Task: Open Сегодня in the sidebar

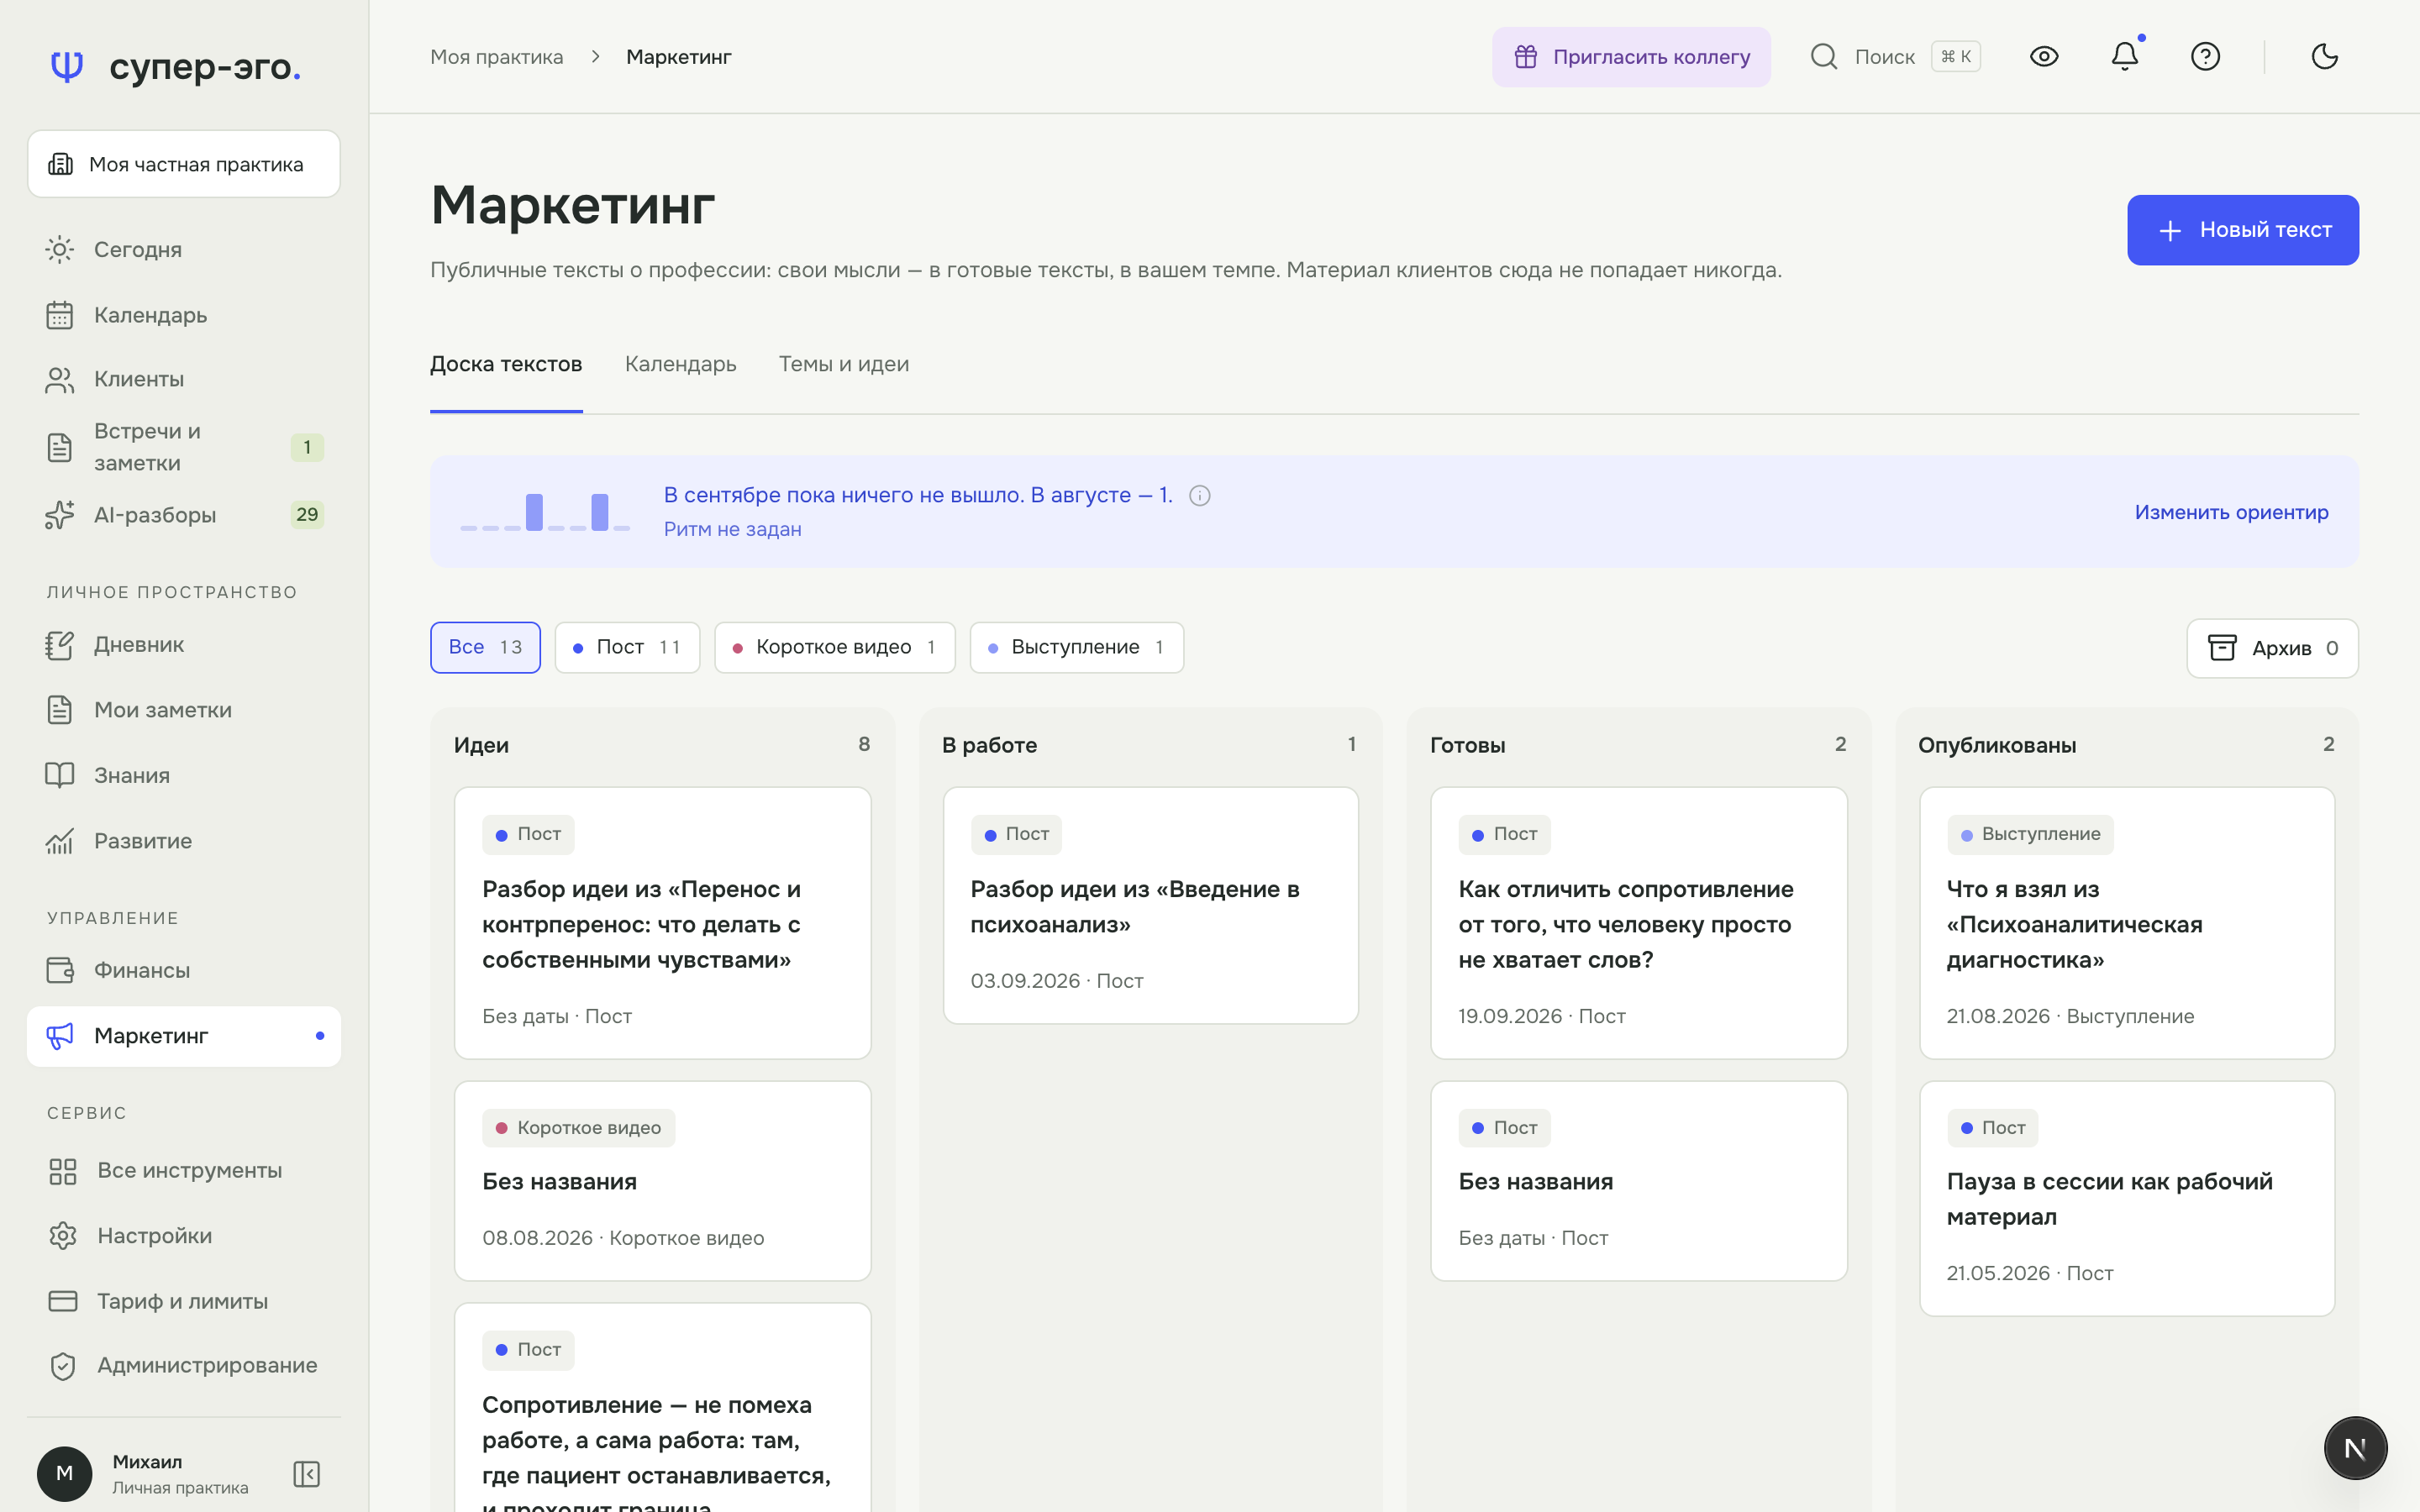Action: (184, 249)
